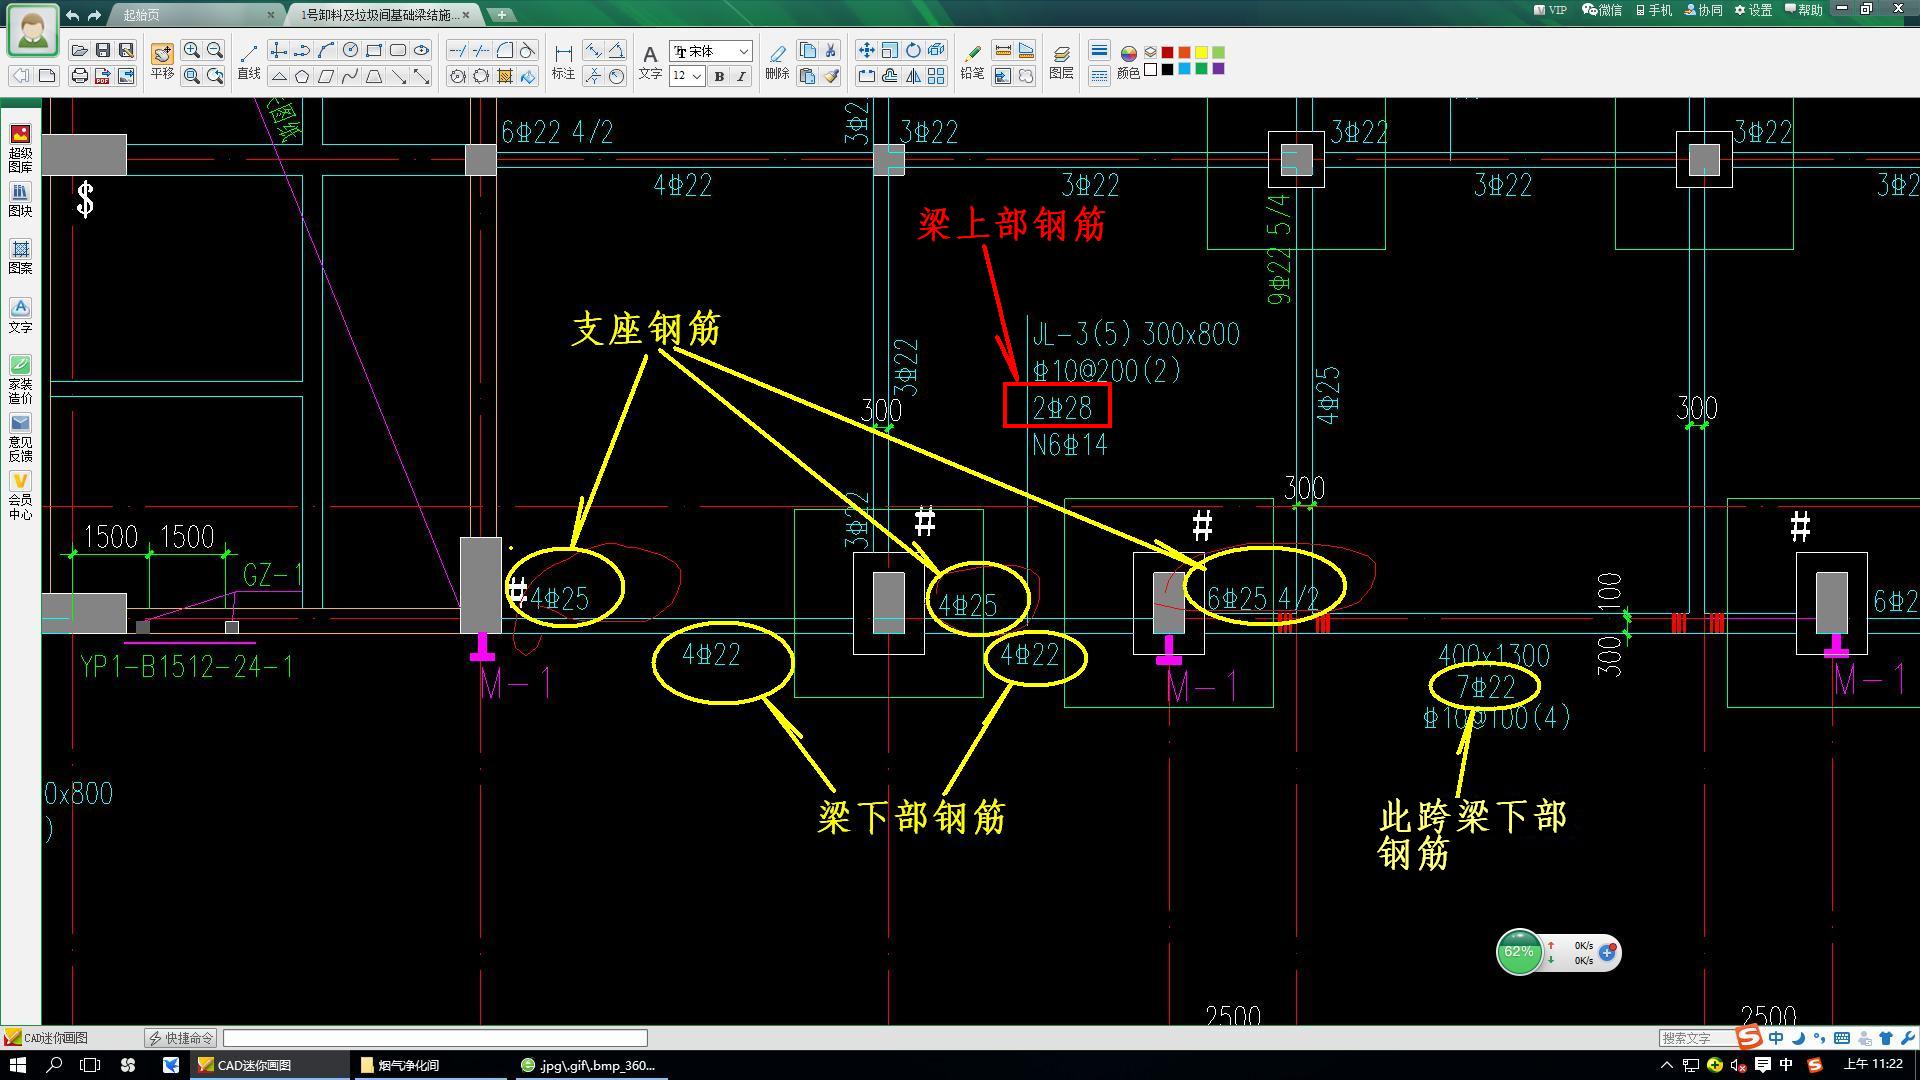
Task: Open the 协同 collaboration option
Action: click(1703, 10)
